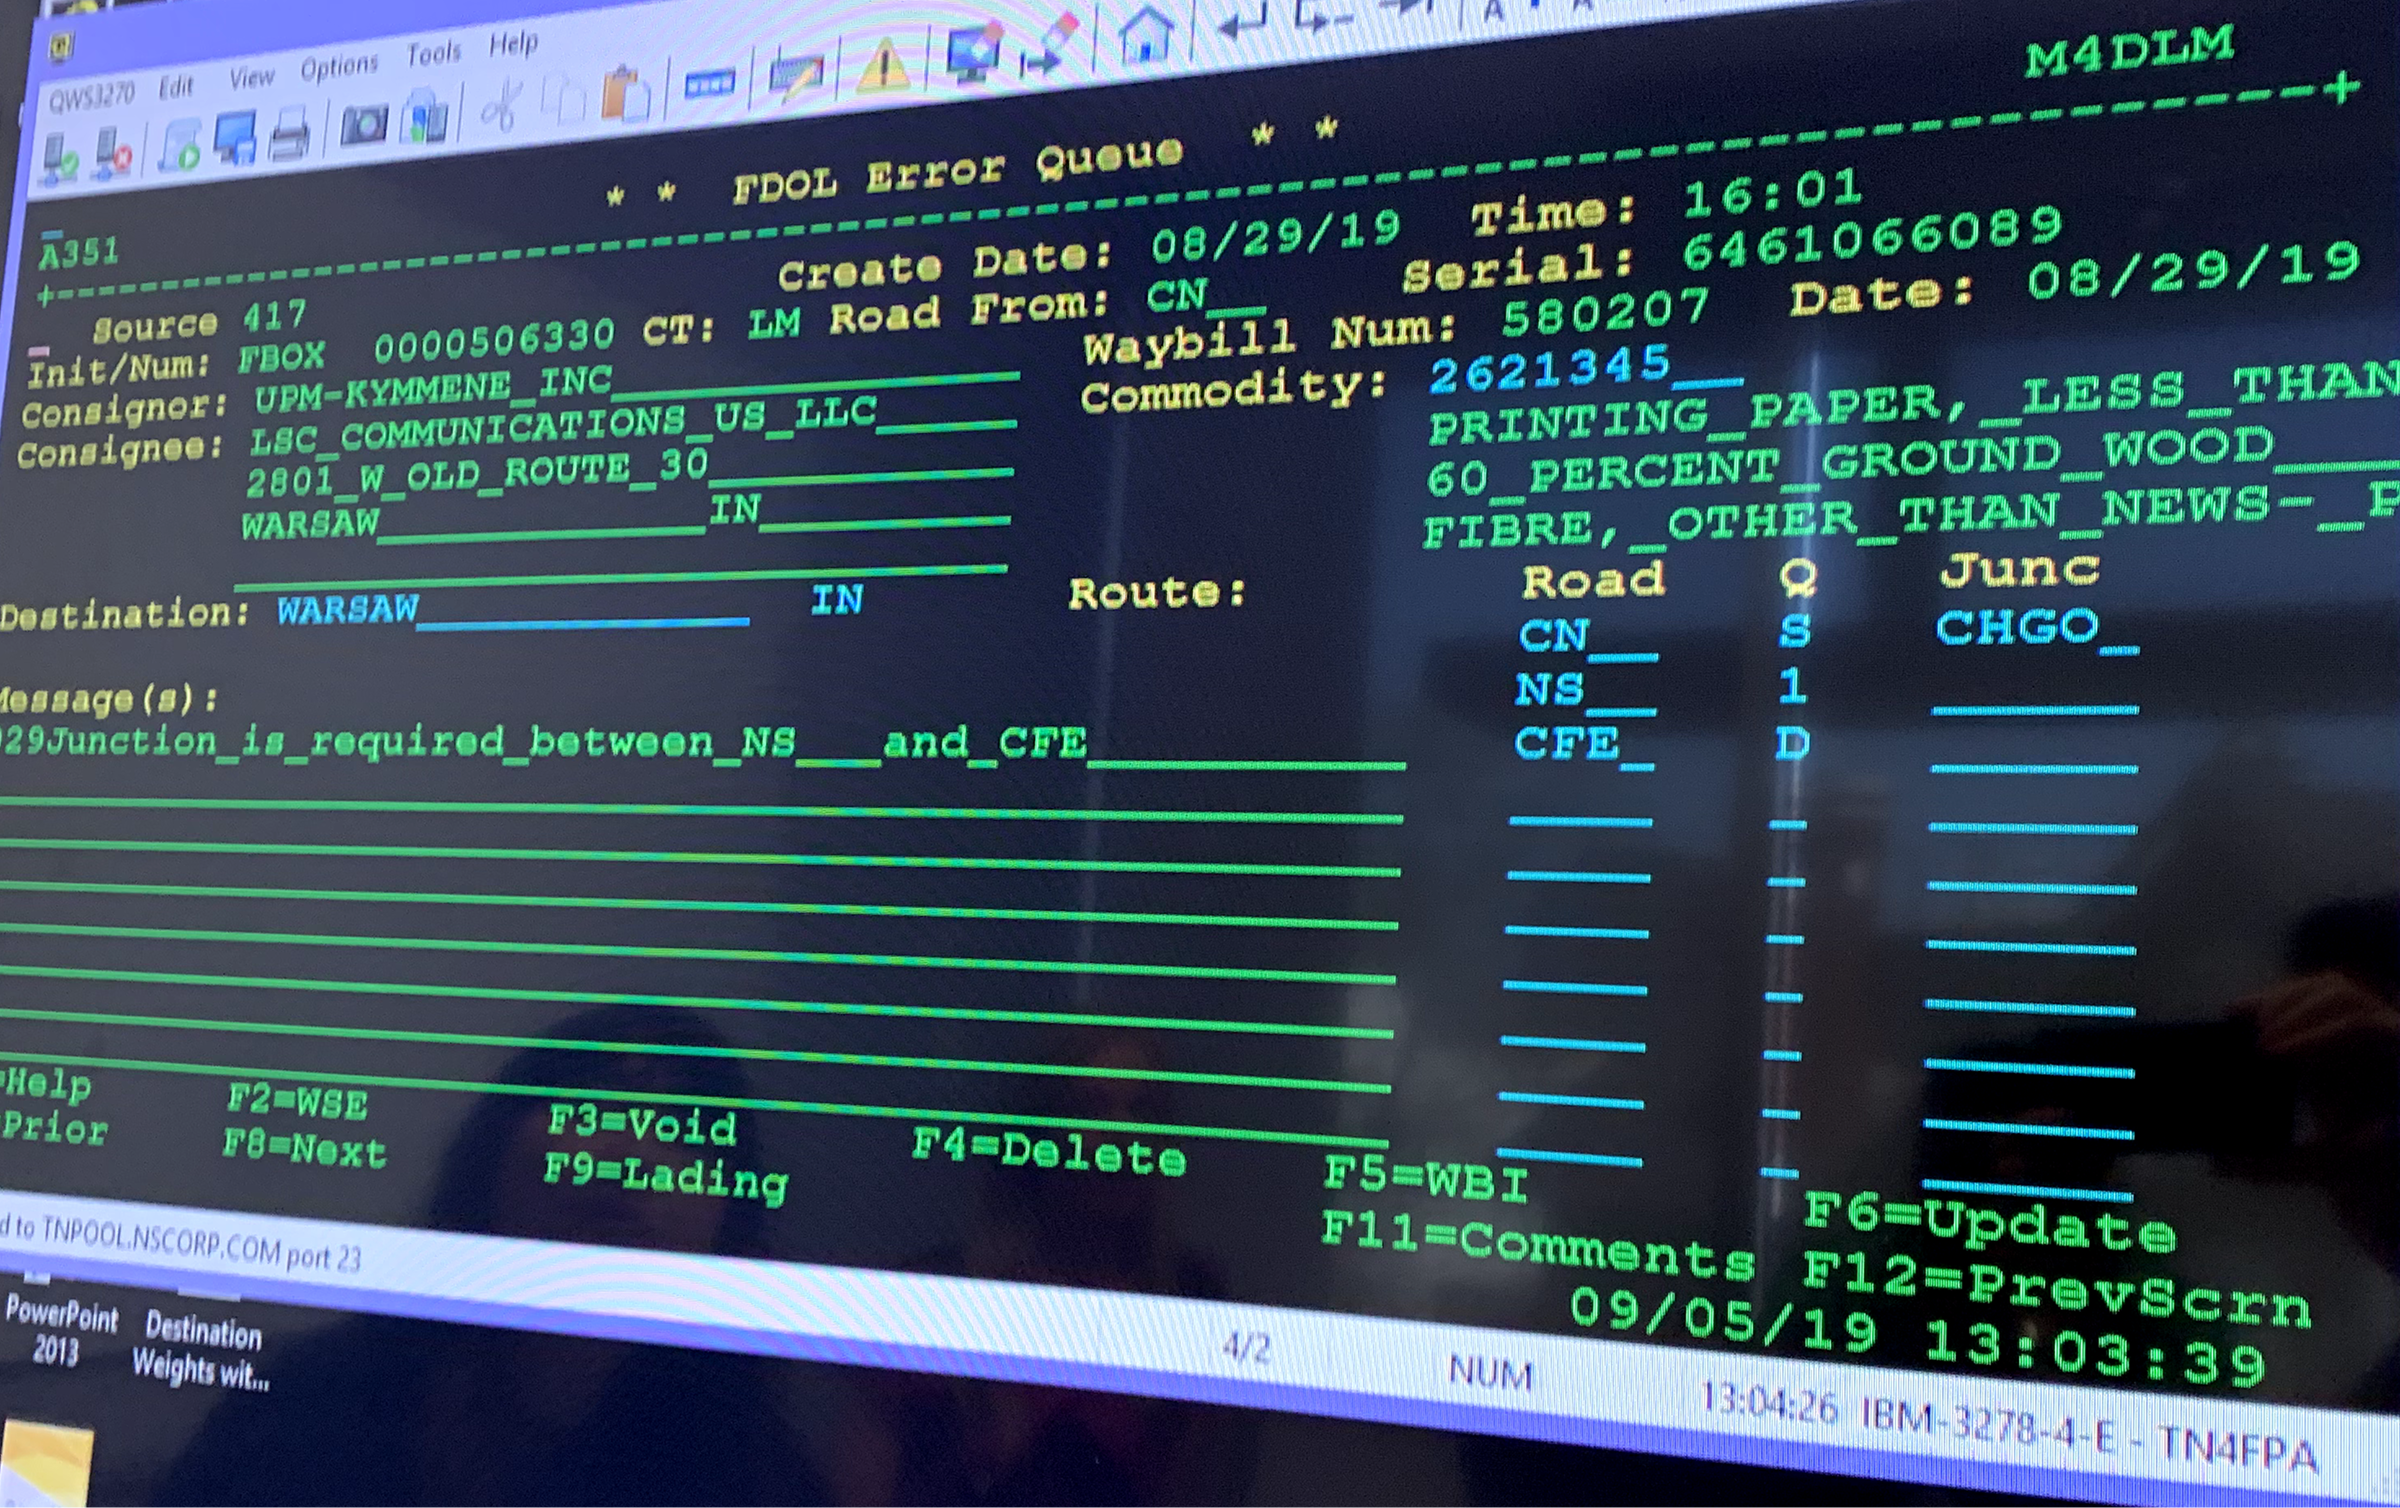Click the PRINTING_PAPER commodity description line
Image resolution: width=2400 pixels, height=1508 pixels.
pos(1914,405)
